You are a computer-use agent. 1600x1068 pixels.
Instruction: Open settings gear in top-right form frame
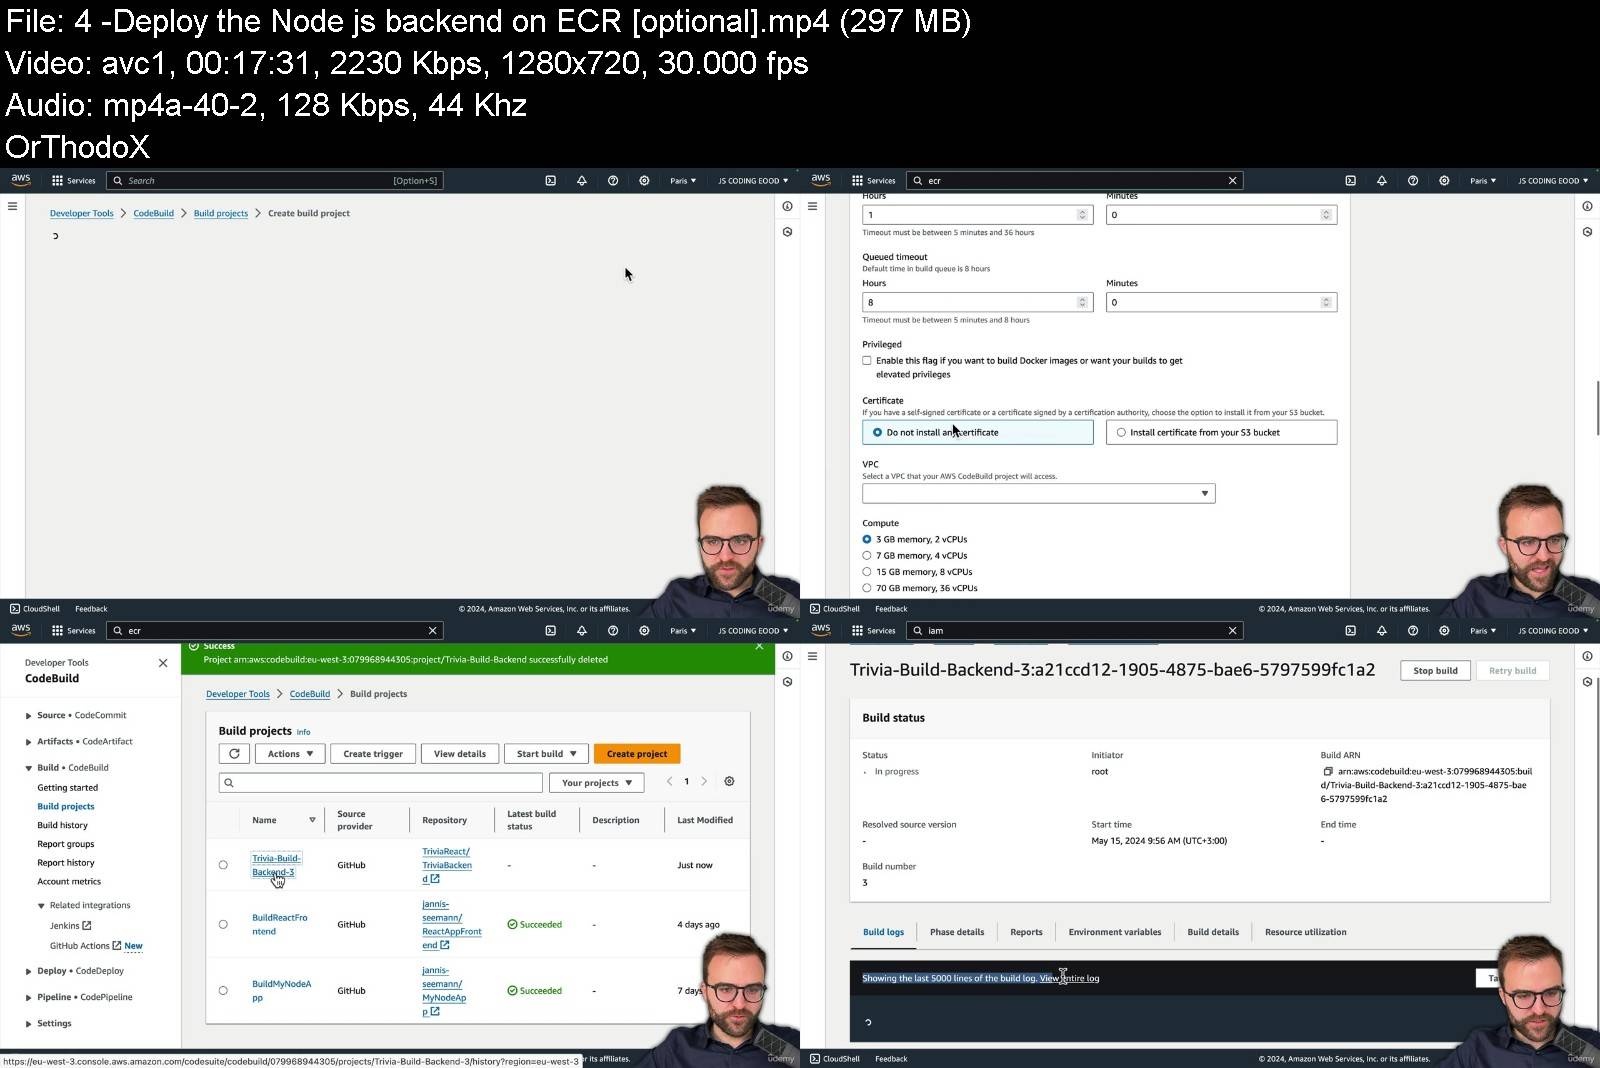click(1444, 181)
